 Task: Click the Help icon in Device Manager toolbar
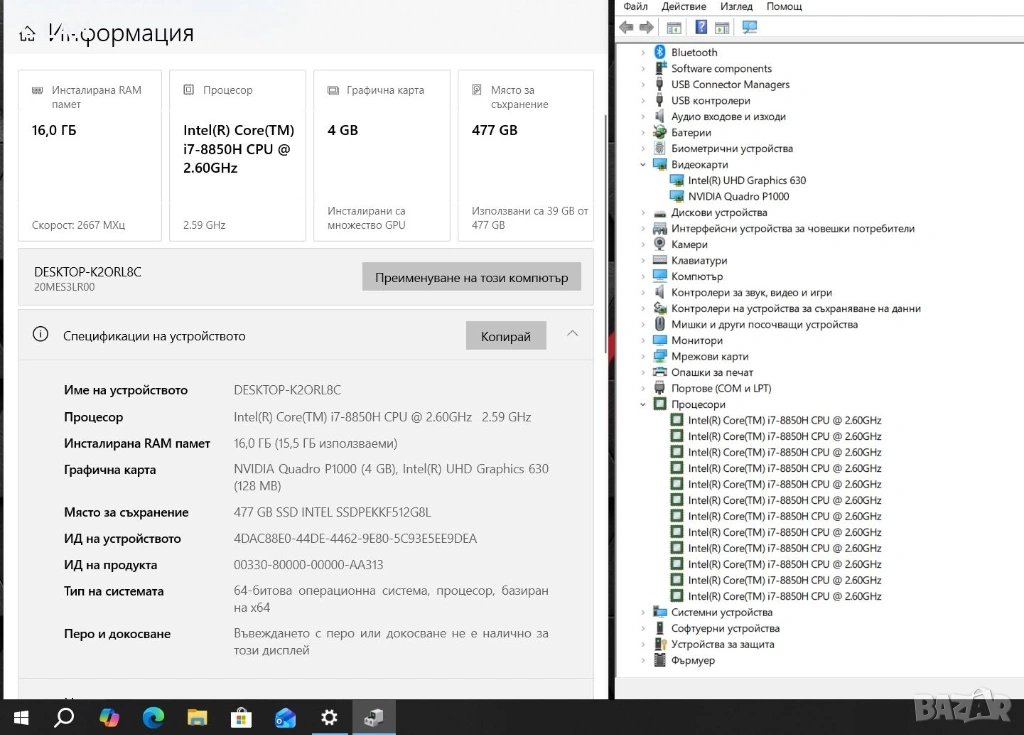coord(701,27)
